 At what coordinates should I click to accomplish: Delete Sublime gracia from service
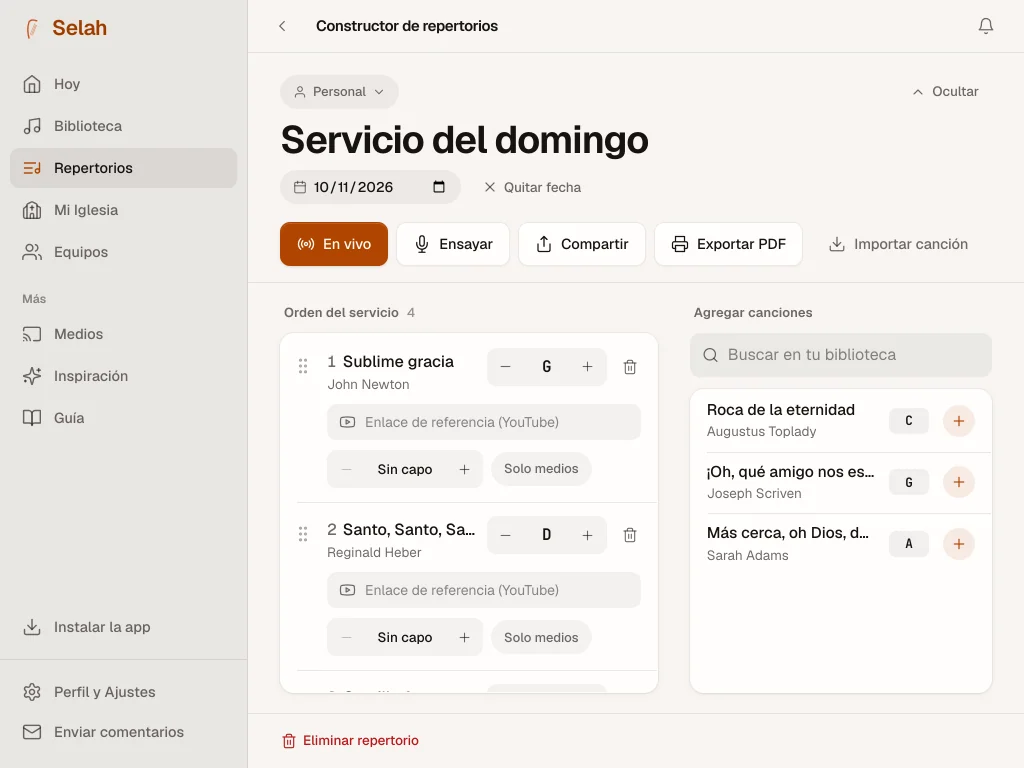point(630,367)
